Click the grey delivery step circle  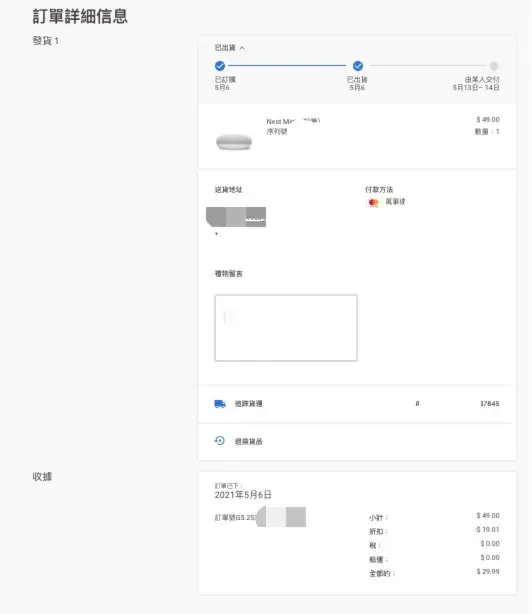pyautogui.click(x=494, y=66)
